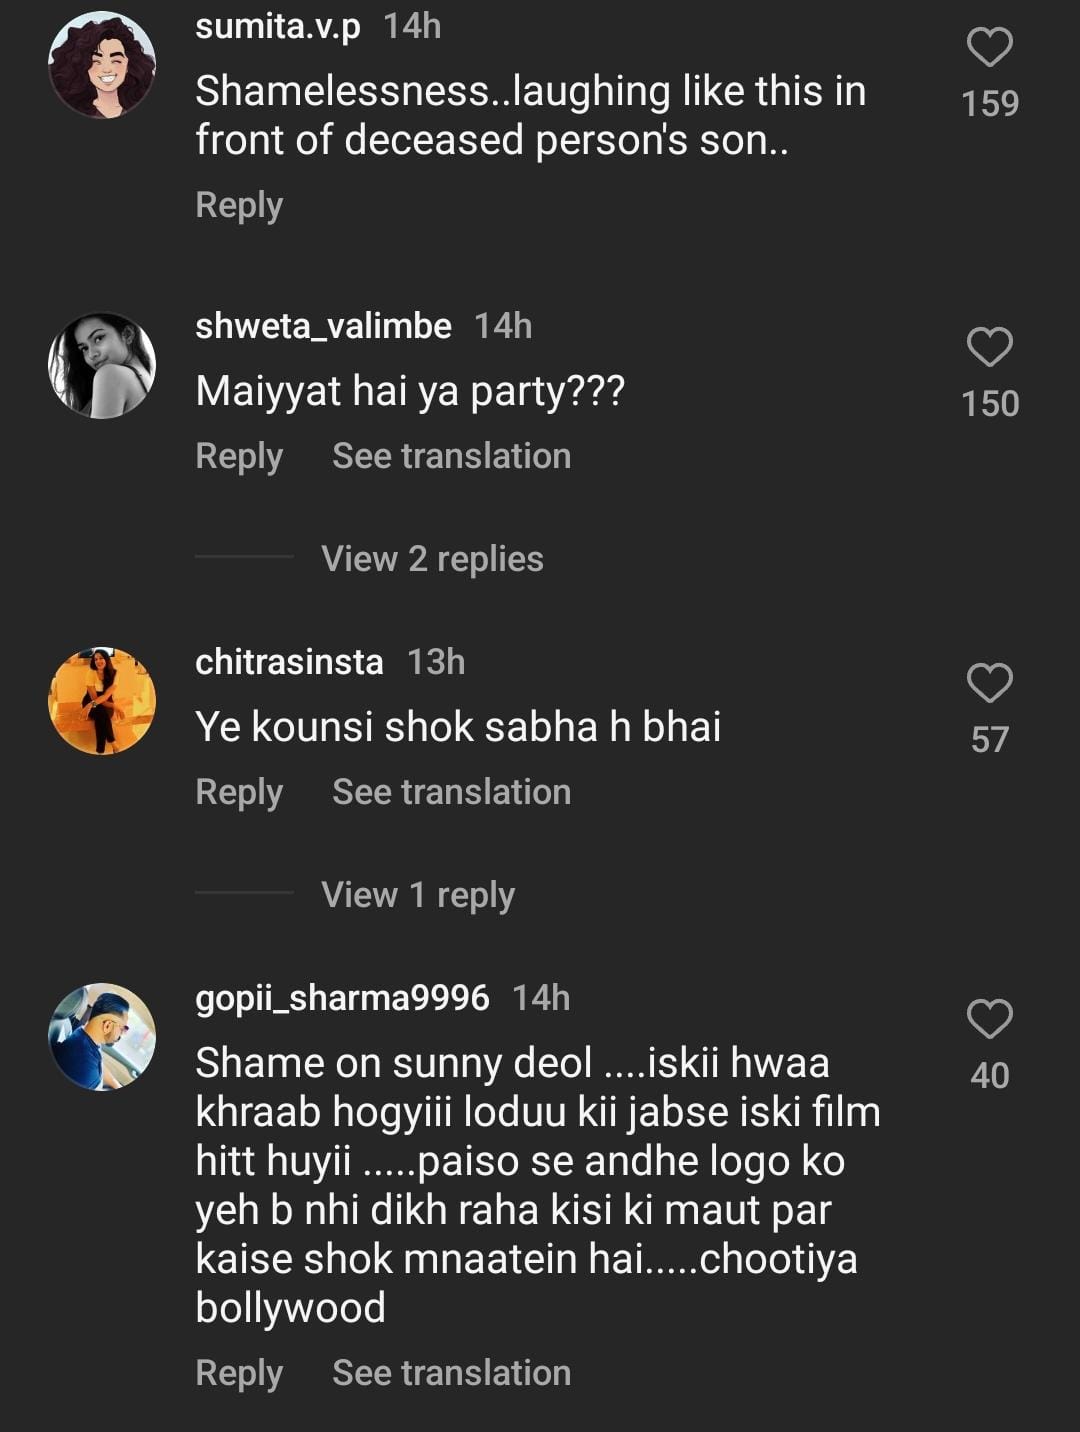See translation of gopii_sharma9996's comment
The width and height of the screenshot is (1080, 1432).
click(x=451, y=1373)
